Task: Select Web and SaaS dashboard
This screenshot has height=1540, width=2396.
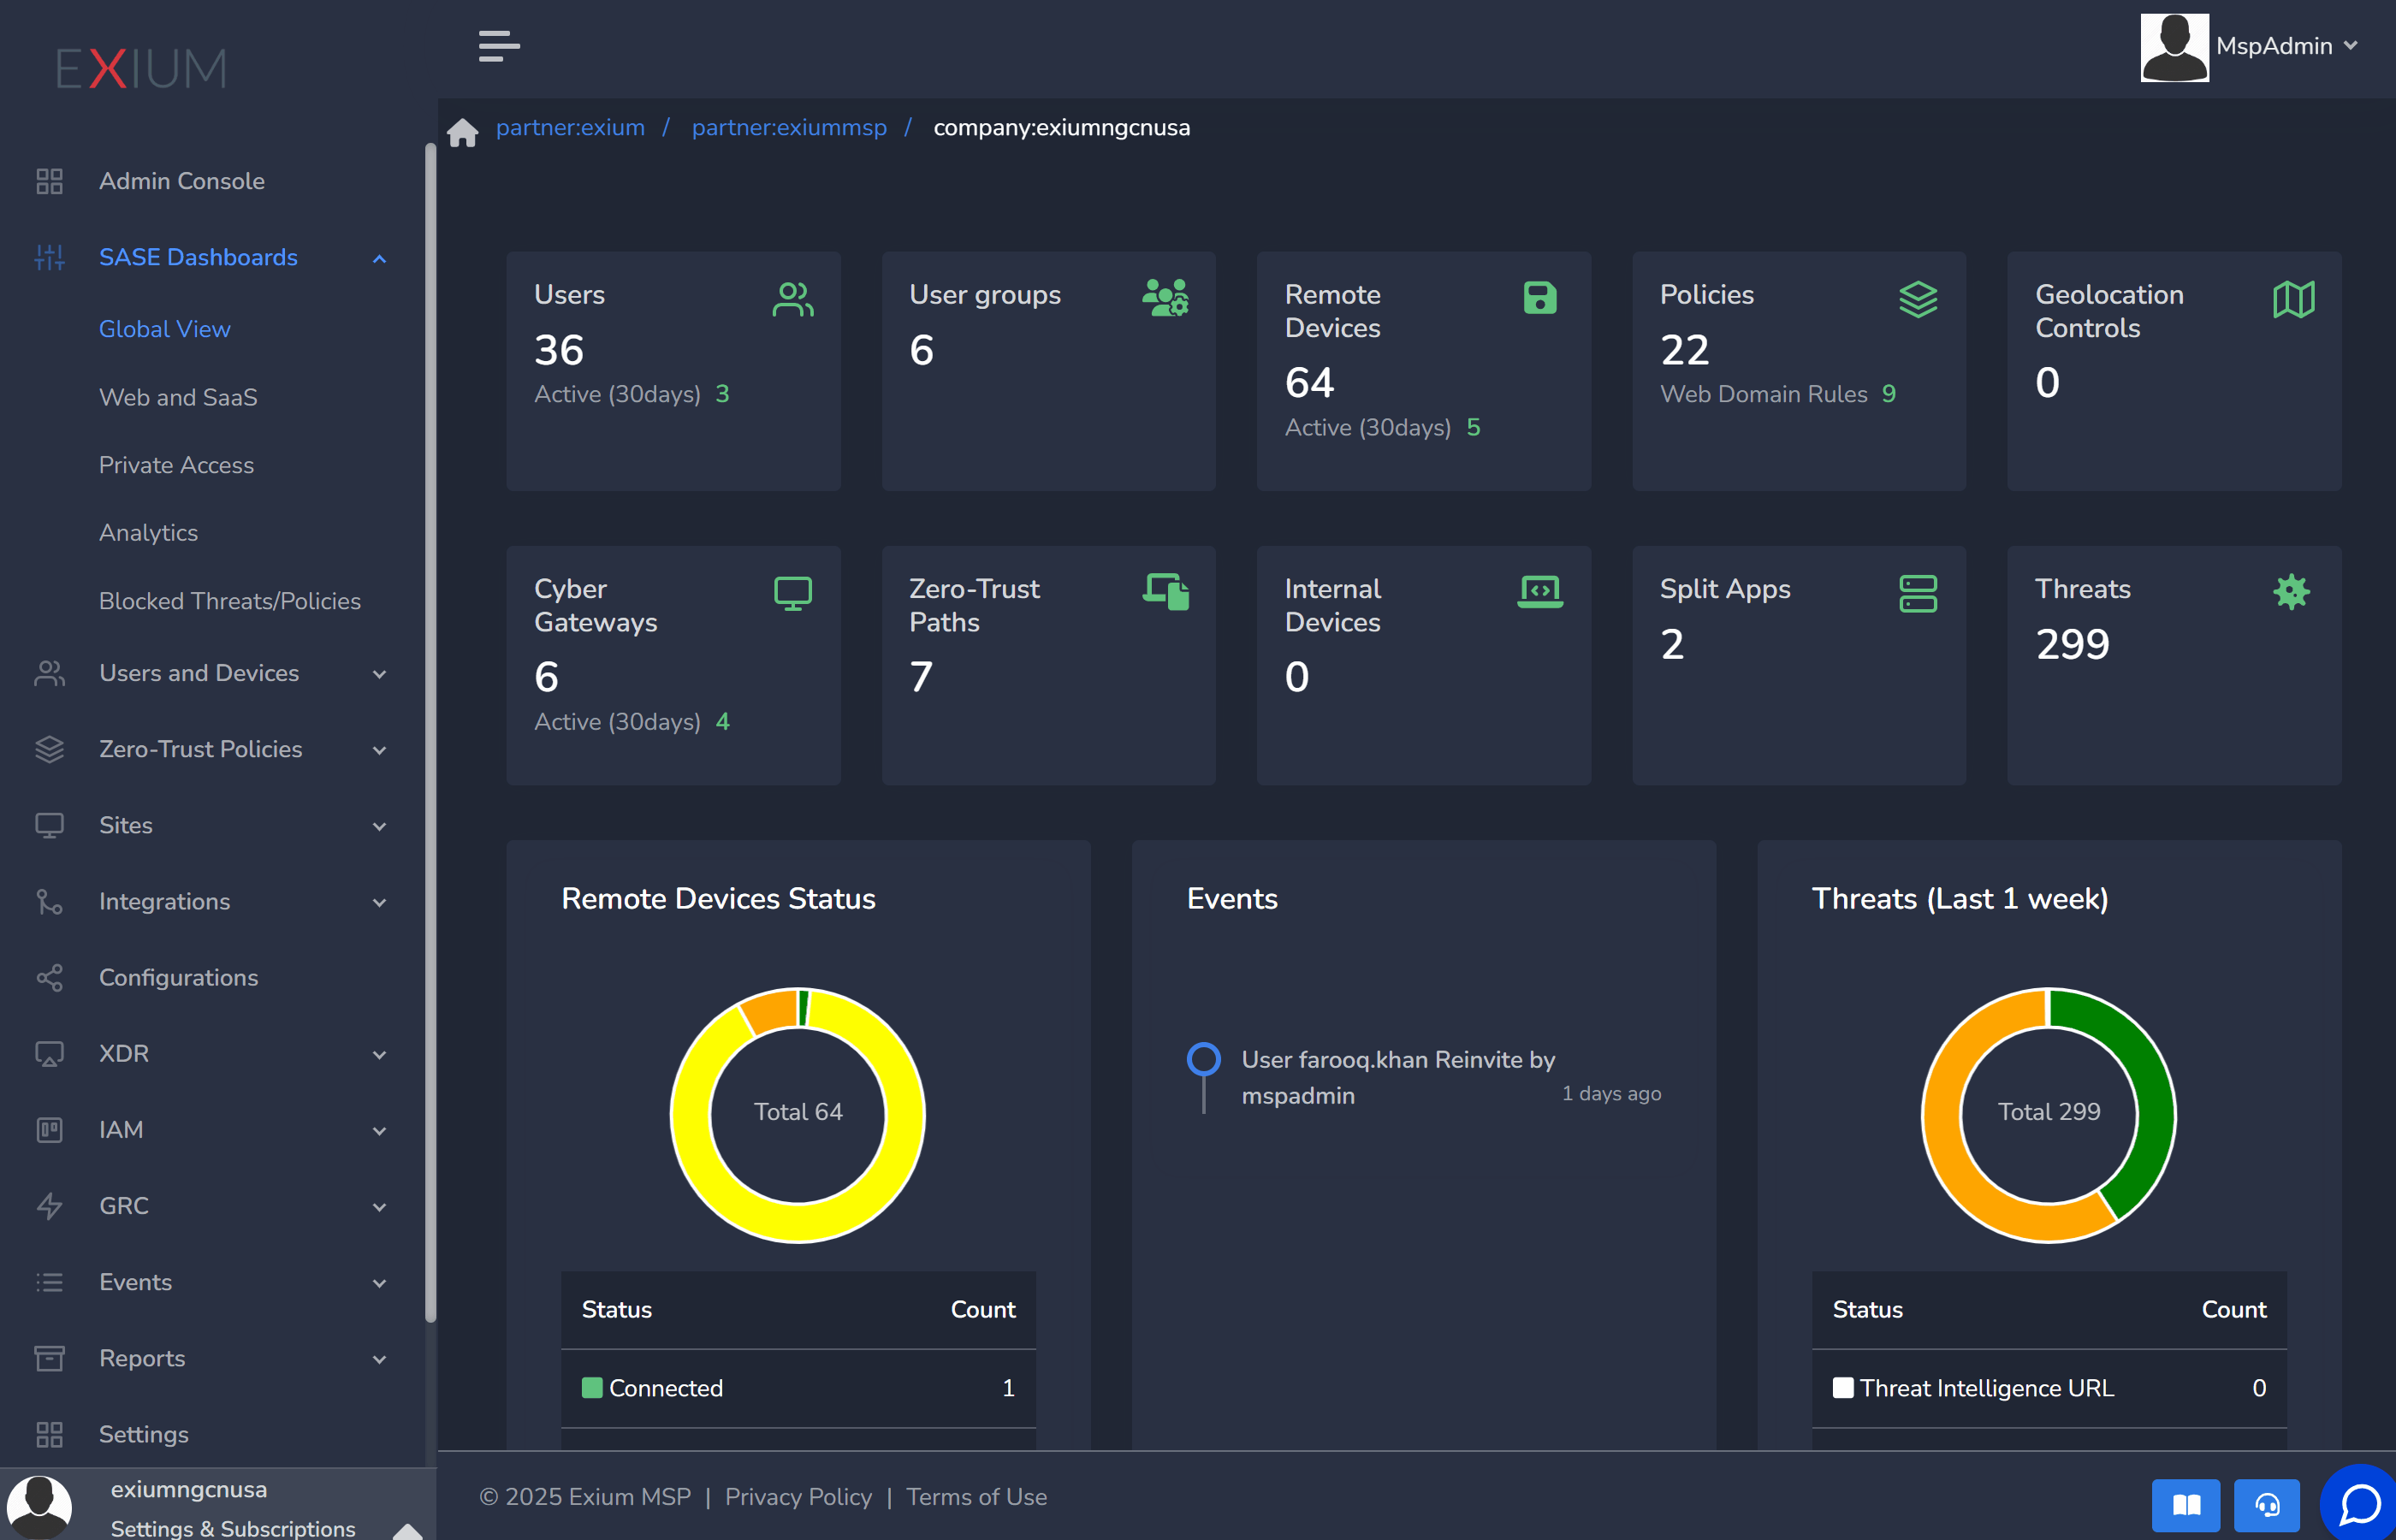Action: (x=178, y=397)
